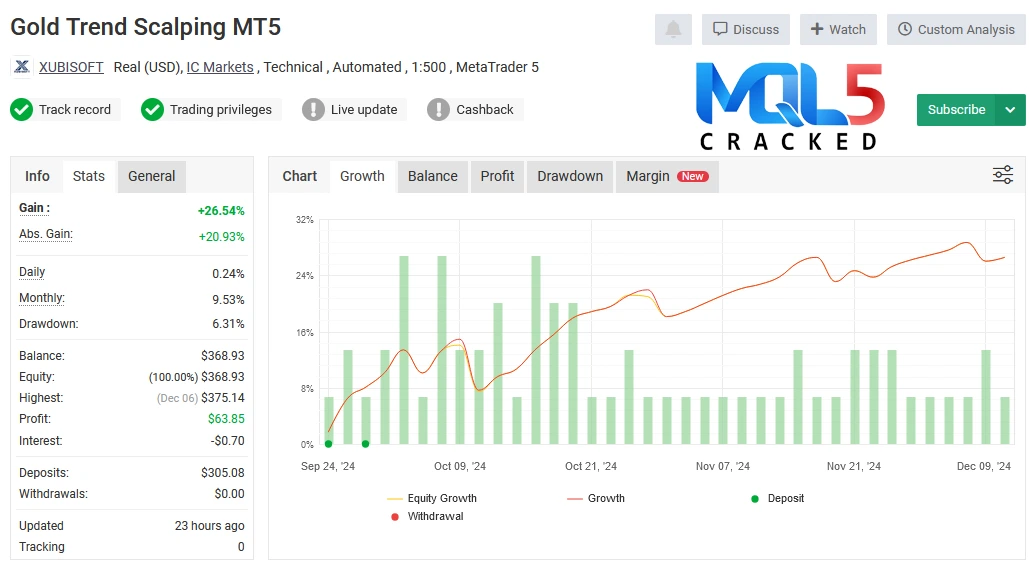The width and height of the screenshot is (1029, 569).
Task: Toggle Deposit legend item
Action: (x=778, y=498)
